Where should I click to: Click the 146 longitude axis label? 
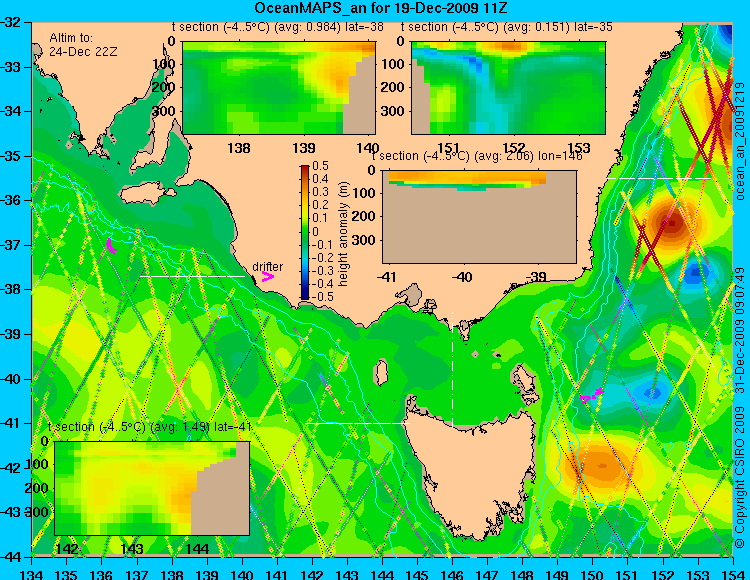(x=452, y=574)
